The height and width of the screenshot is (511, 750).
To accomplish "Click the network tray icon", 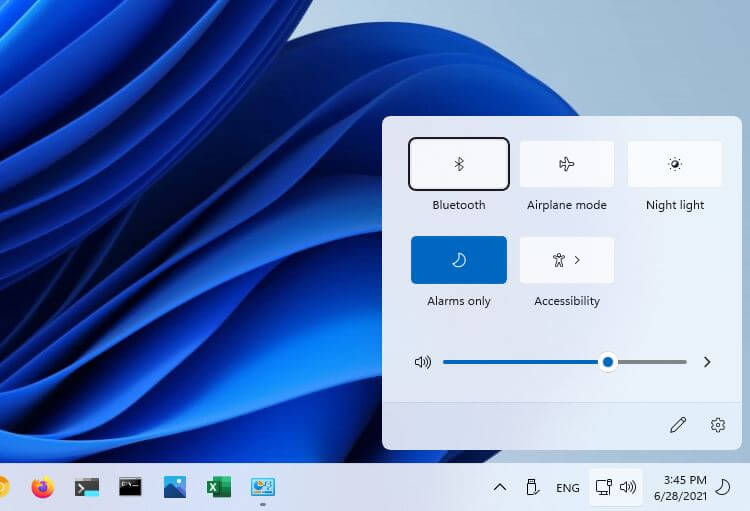I will [604, 488].
